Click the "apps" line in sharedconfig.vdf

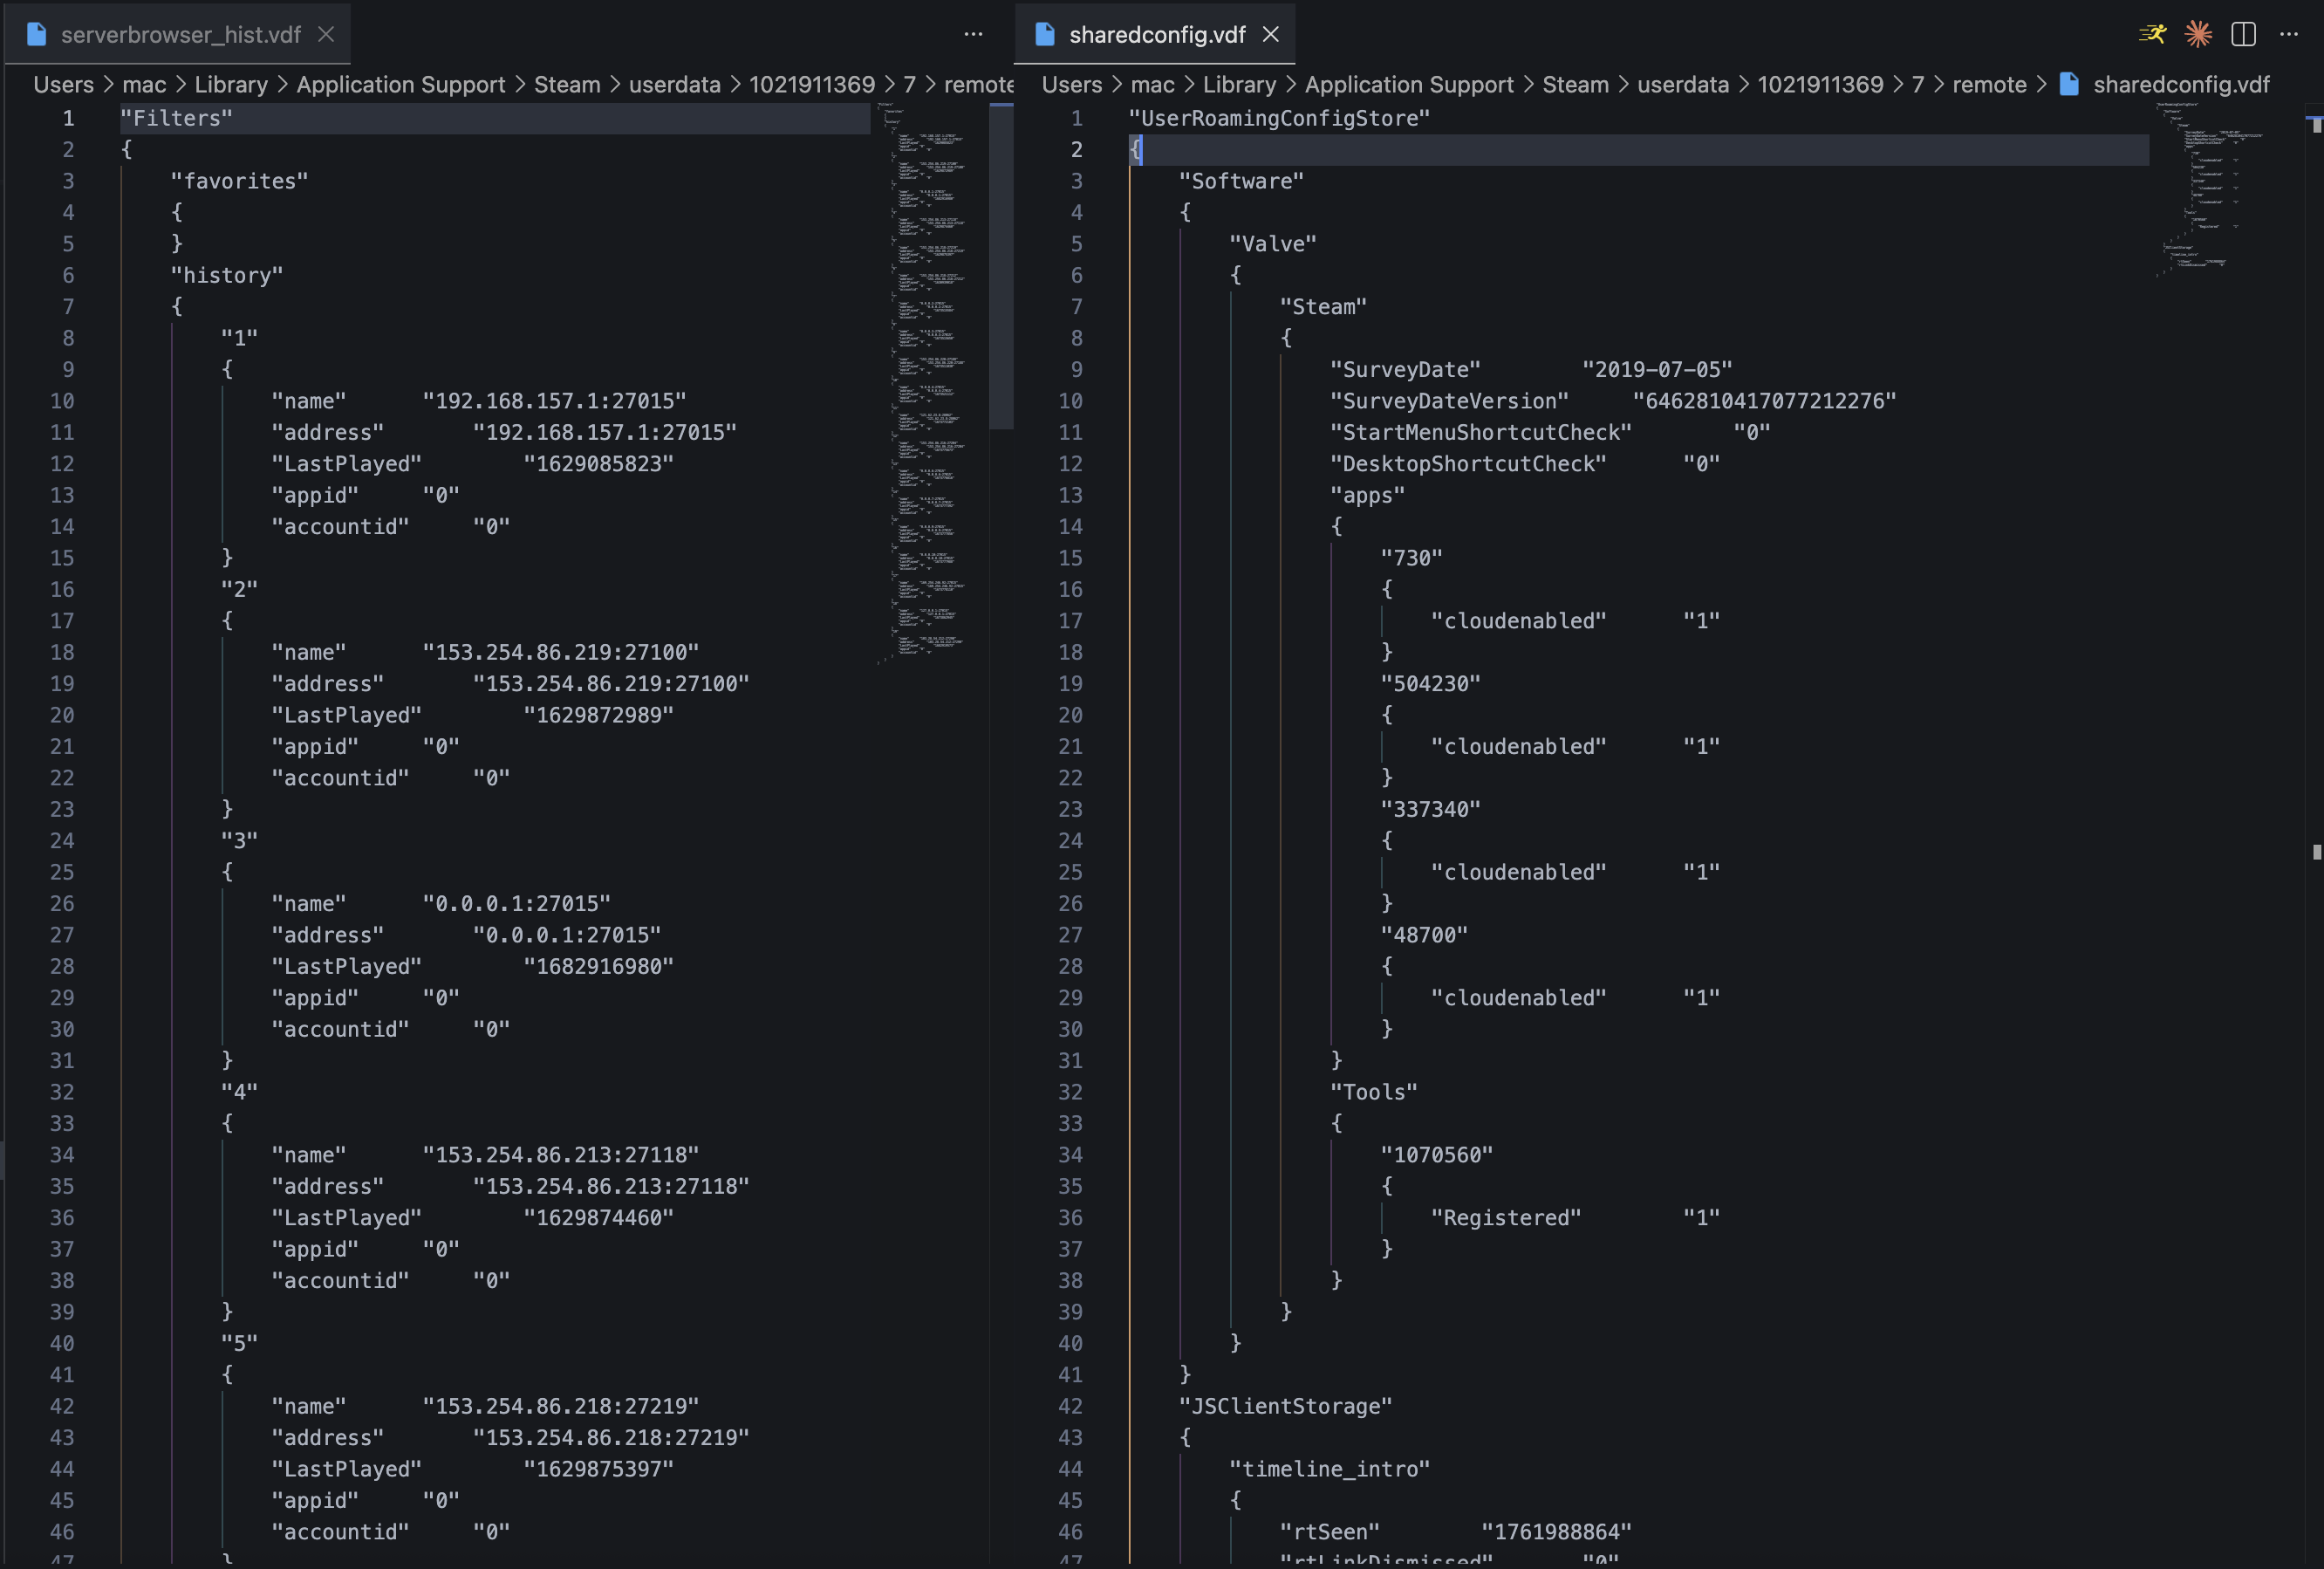[1367, 495]
